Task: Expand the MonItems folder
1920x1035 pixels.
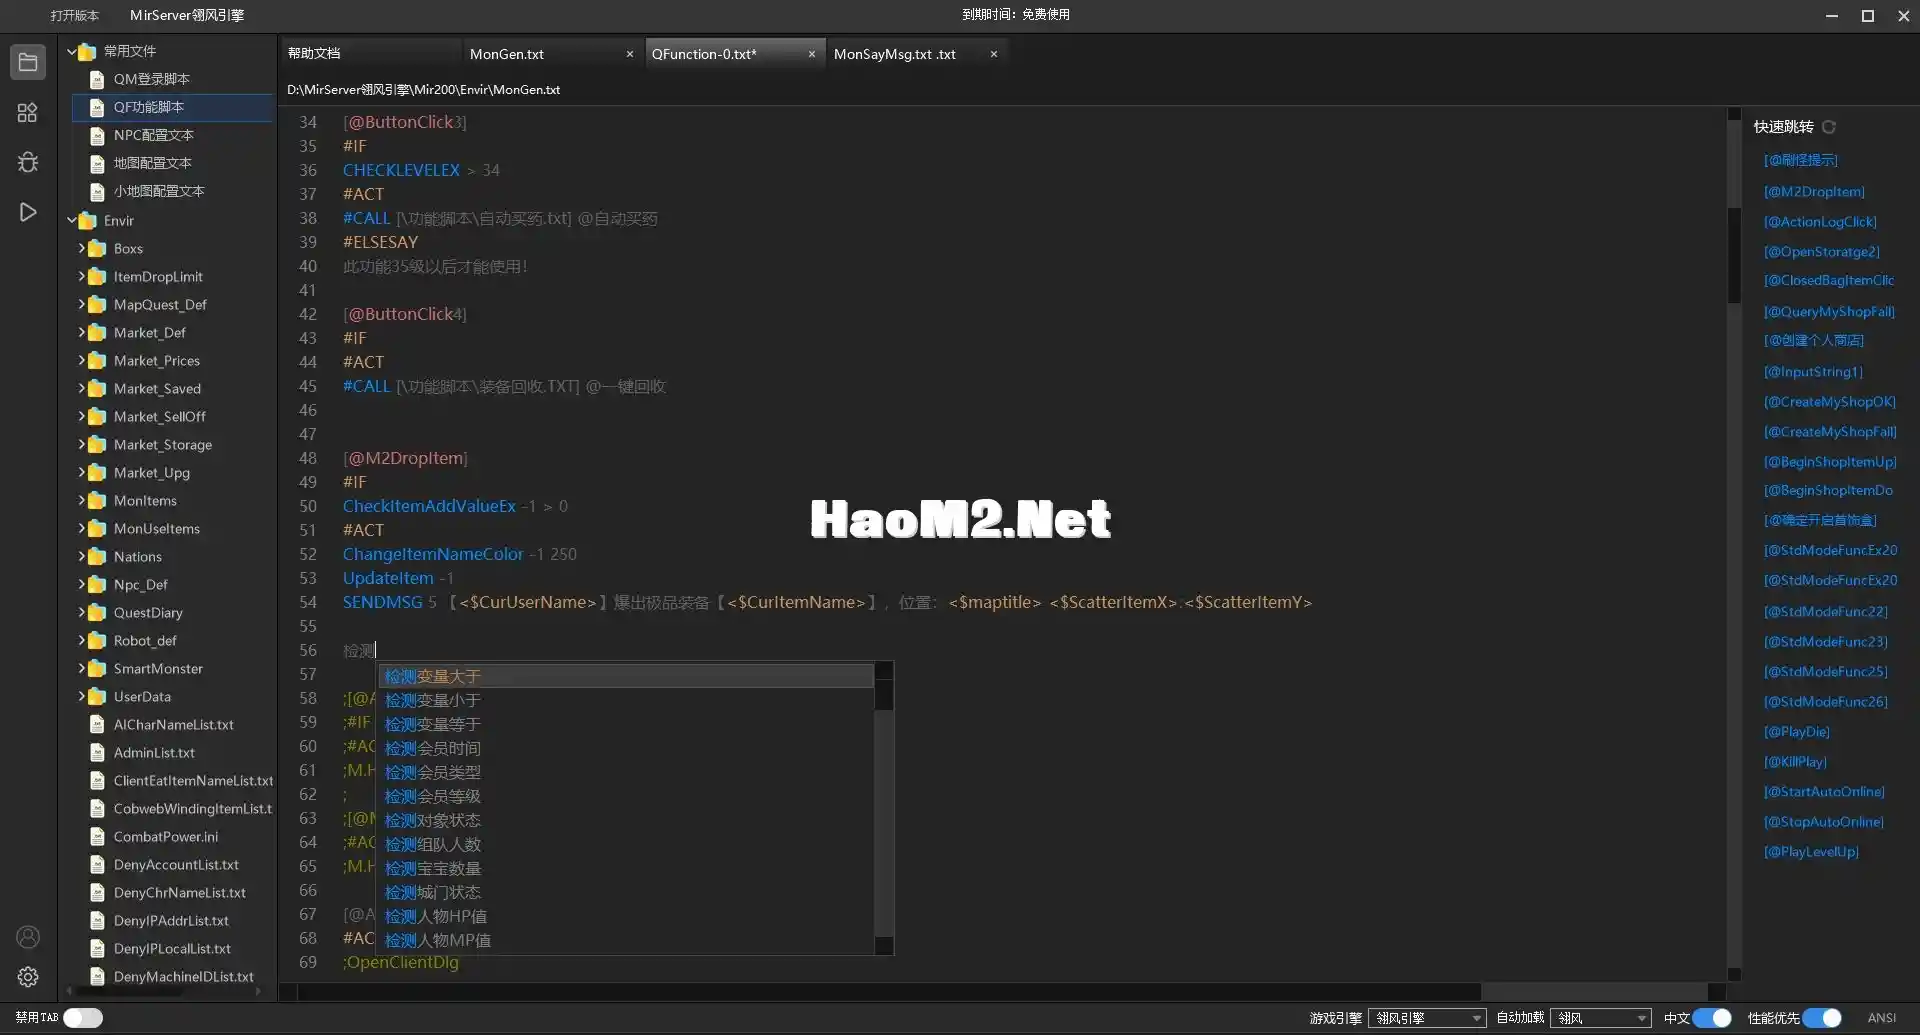Action: (82, 500)
